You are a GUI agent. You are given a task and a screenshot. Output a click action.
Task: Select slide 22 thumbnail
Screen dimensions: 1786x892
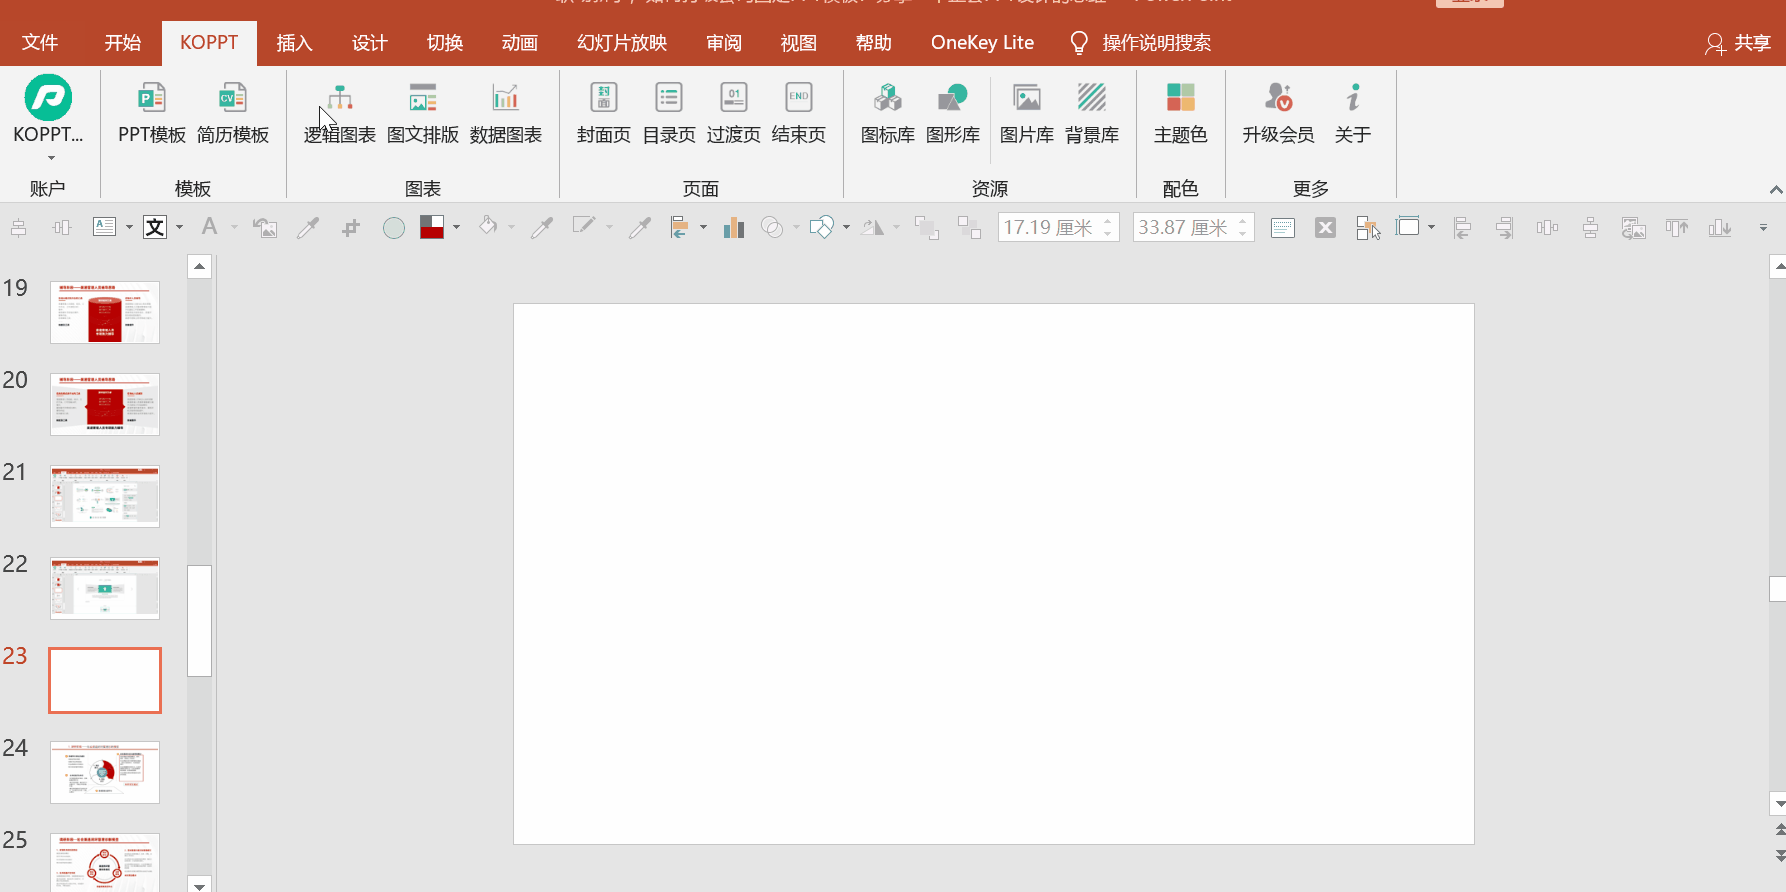105,588
